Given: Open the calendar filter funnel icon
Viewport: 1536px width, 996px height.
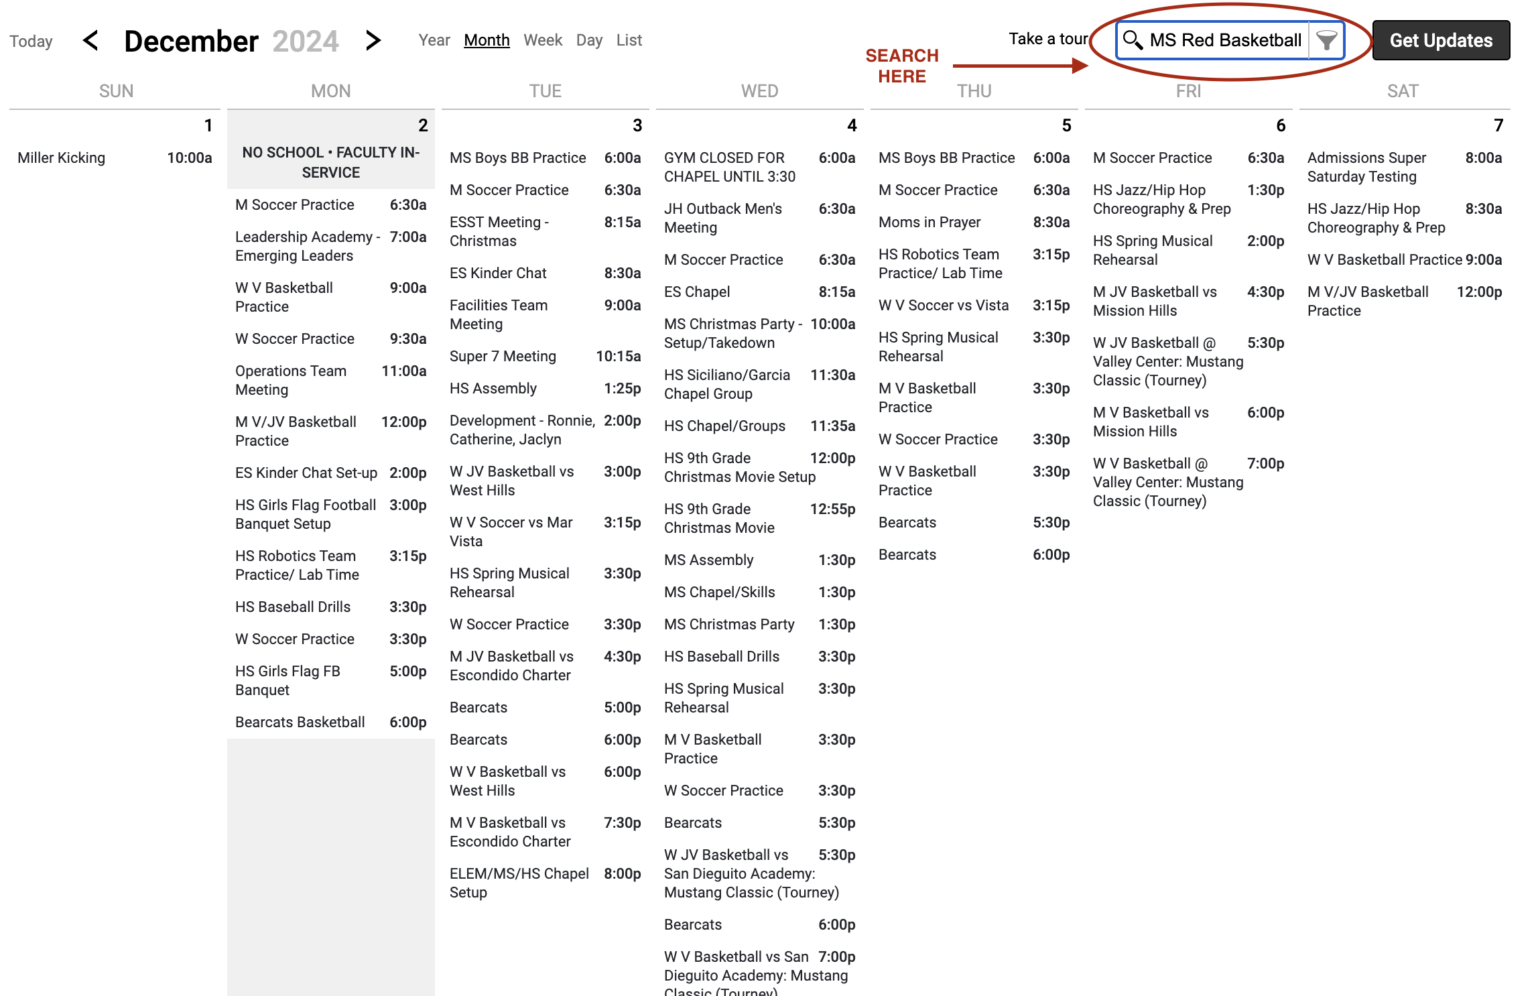Looking at the screenshot, I should (x=1326, y=40).
